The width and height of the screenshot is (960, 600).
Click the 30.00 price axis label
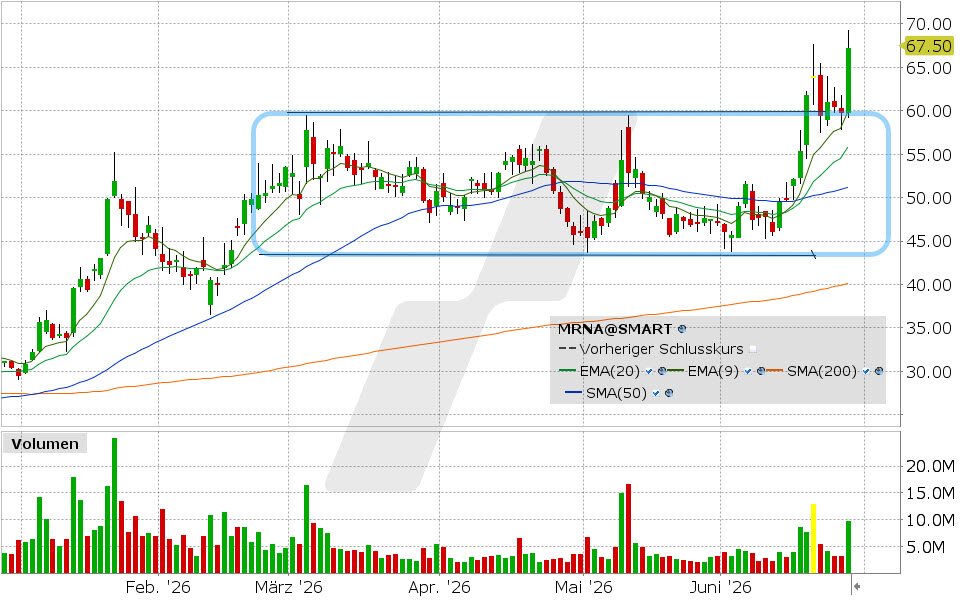click(929, 372)
